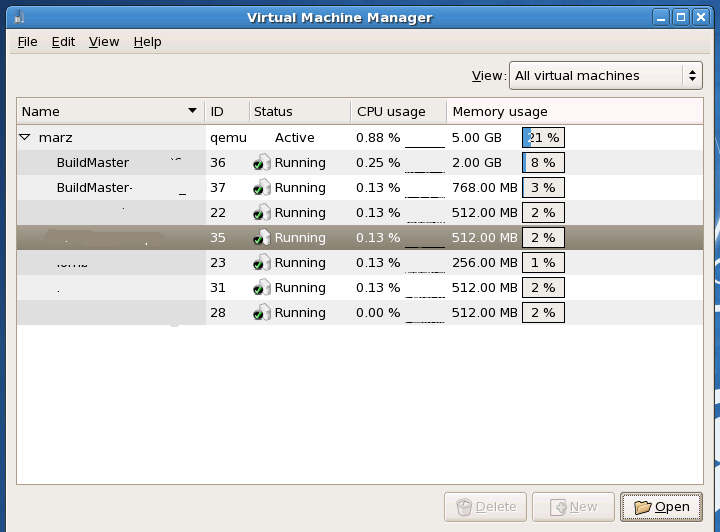Click the 21 % memory bar for marz
This screenshot has width=720, height=532.
(543, 138)
